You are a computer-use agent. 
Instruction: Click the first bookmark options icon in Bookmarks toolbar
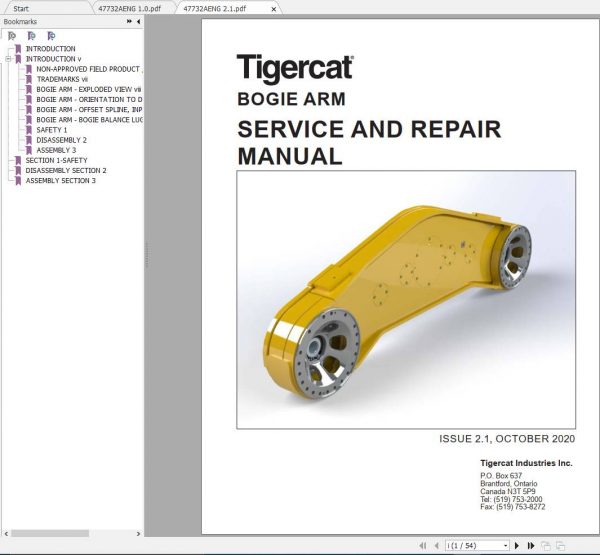pyautogui.click(x=12, y=36)
